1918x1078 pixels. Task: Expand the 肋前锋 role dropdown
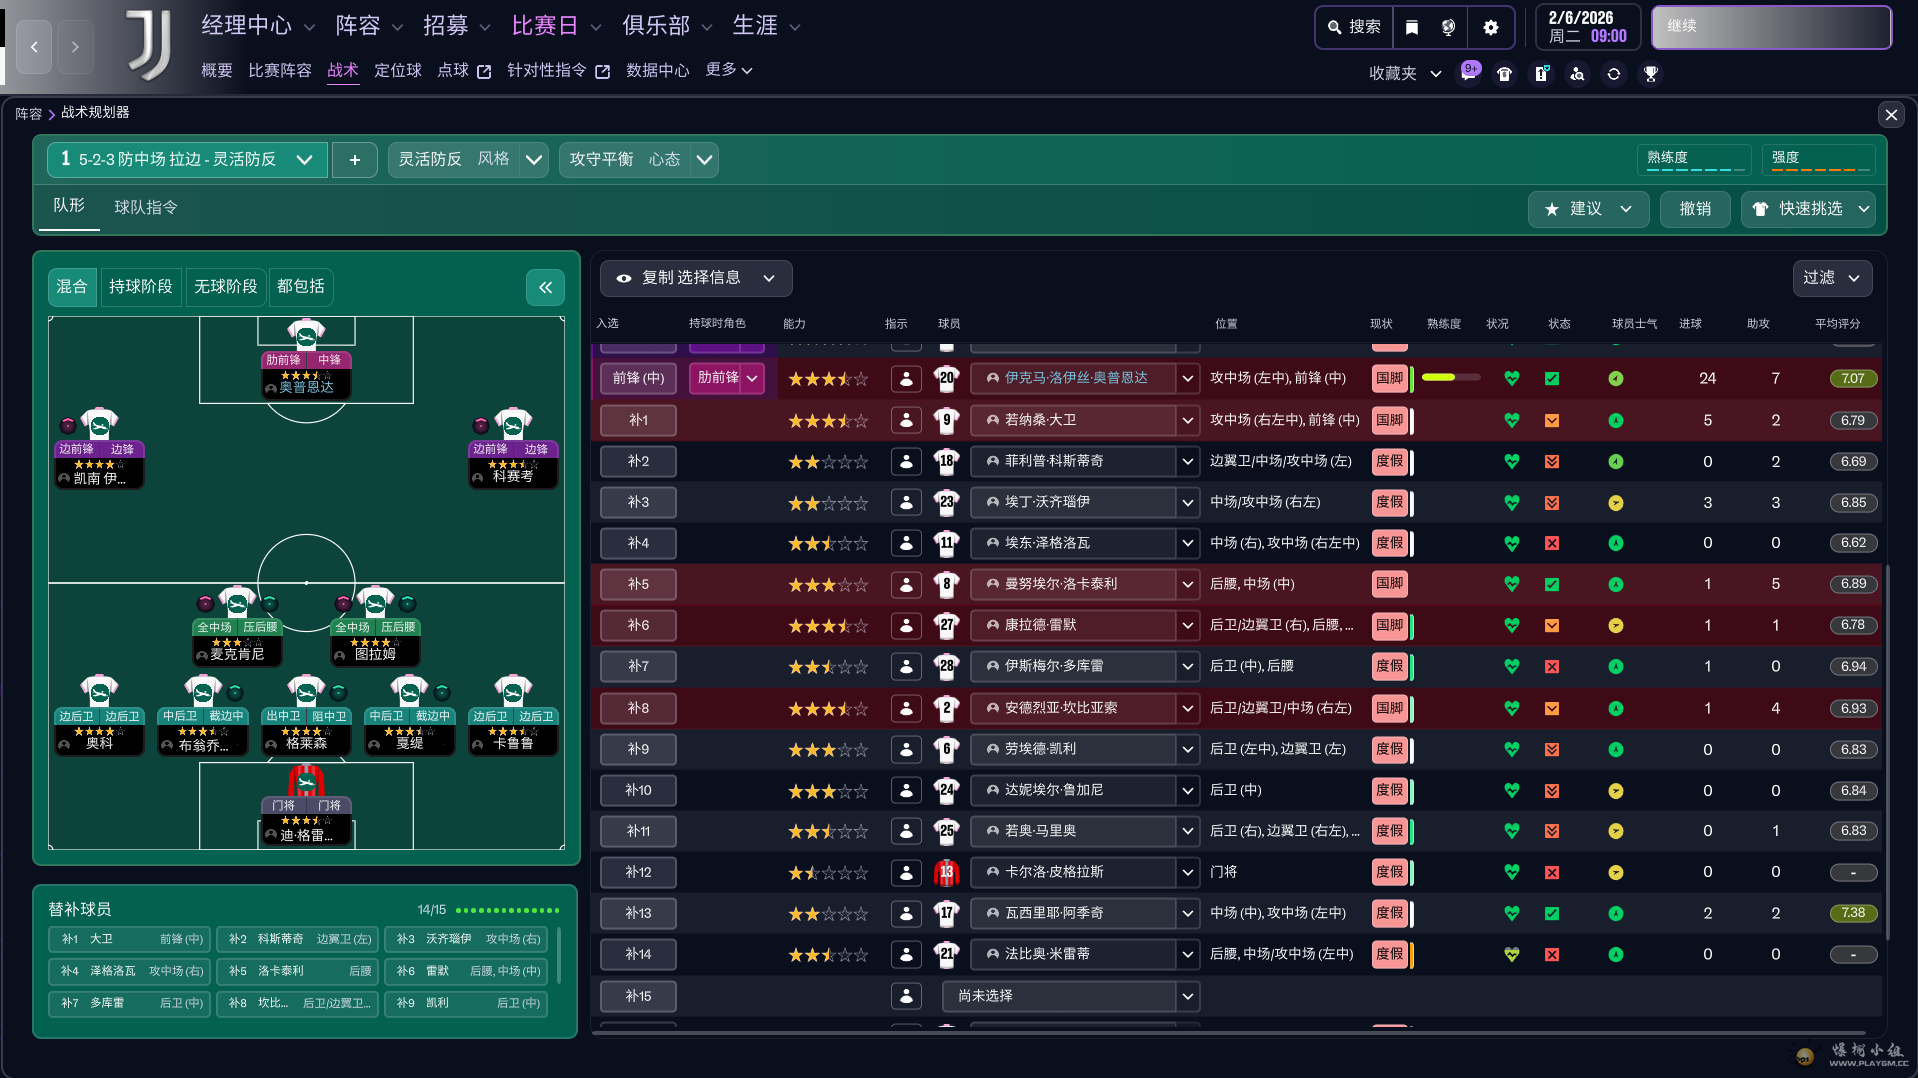(x=752, y=379)
